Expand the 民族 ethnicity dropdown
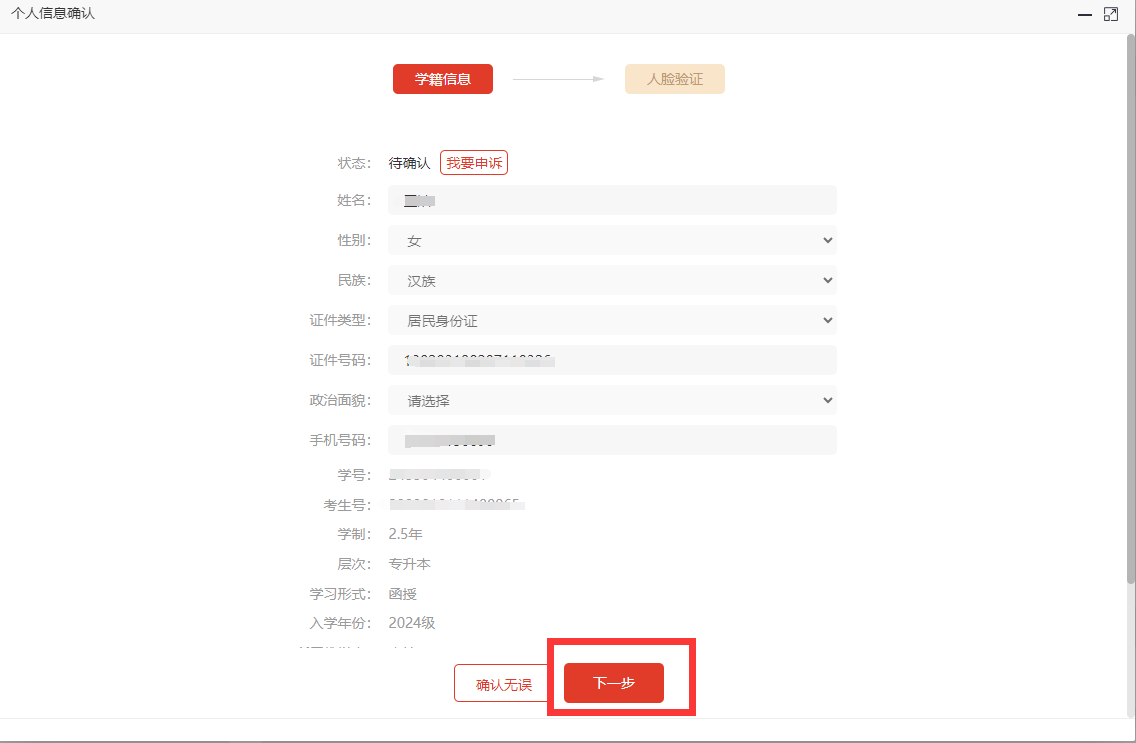The image size is (1136, 743). pyautogui.click(x=612, y=280)
